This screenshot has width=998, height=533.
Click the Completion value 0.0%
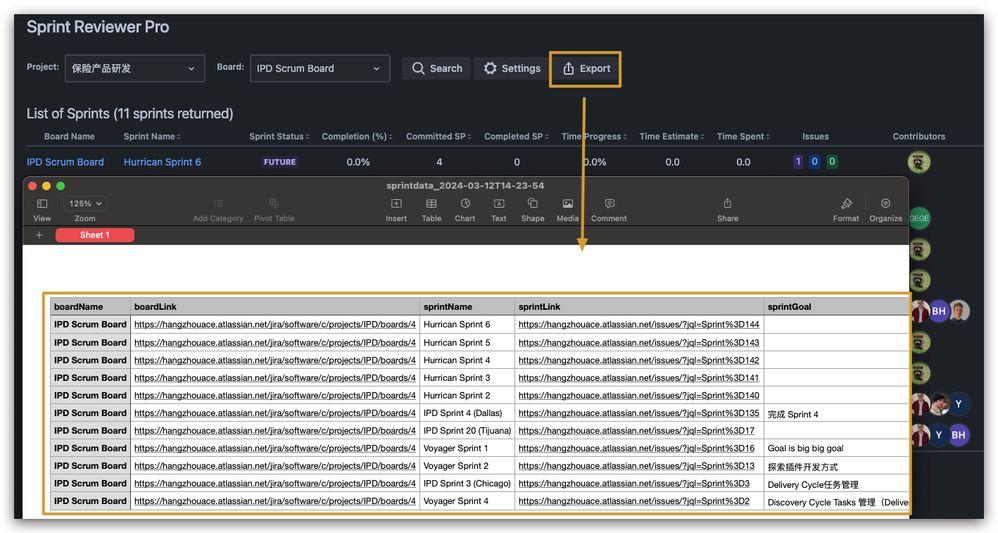click(358, 162)
